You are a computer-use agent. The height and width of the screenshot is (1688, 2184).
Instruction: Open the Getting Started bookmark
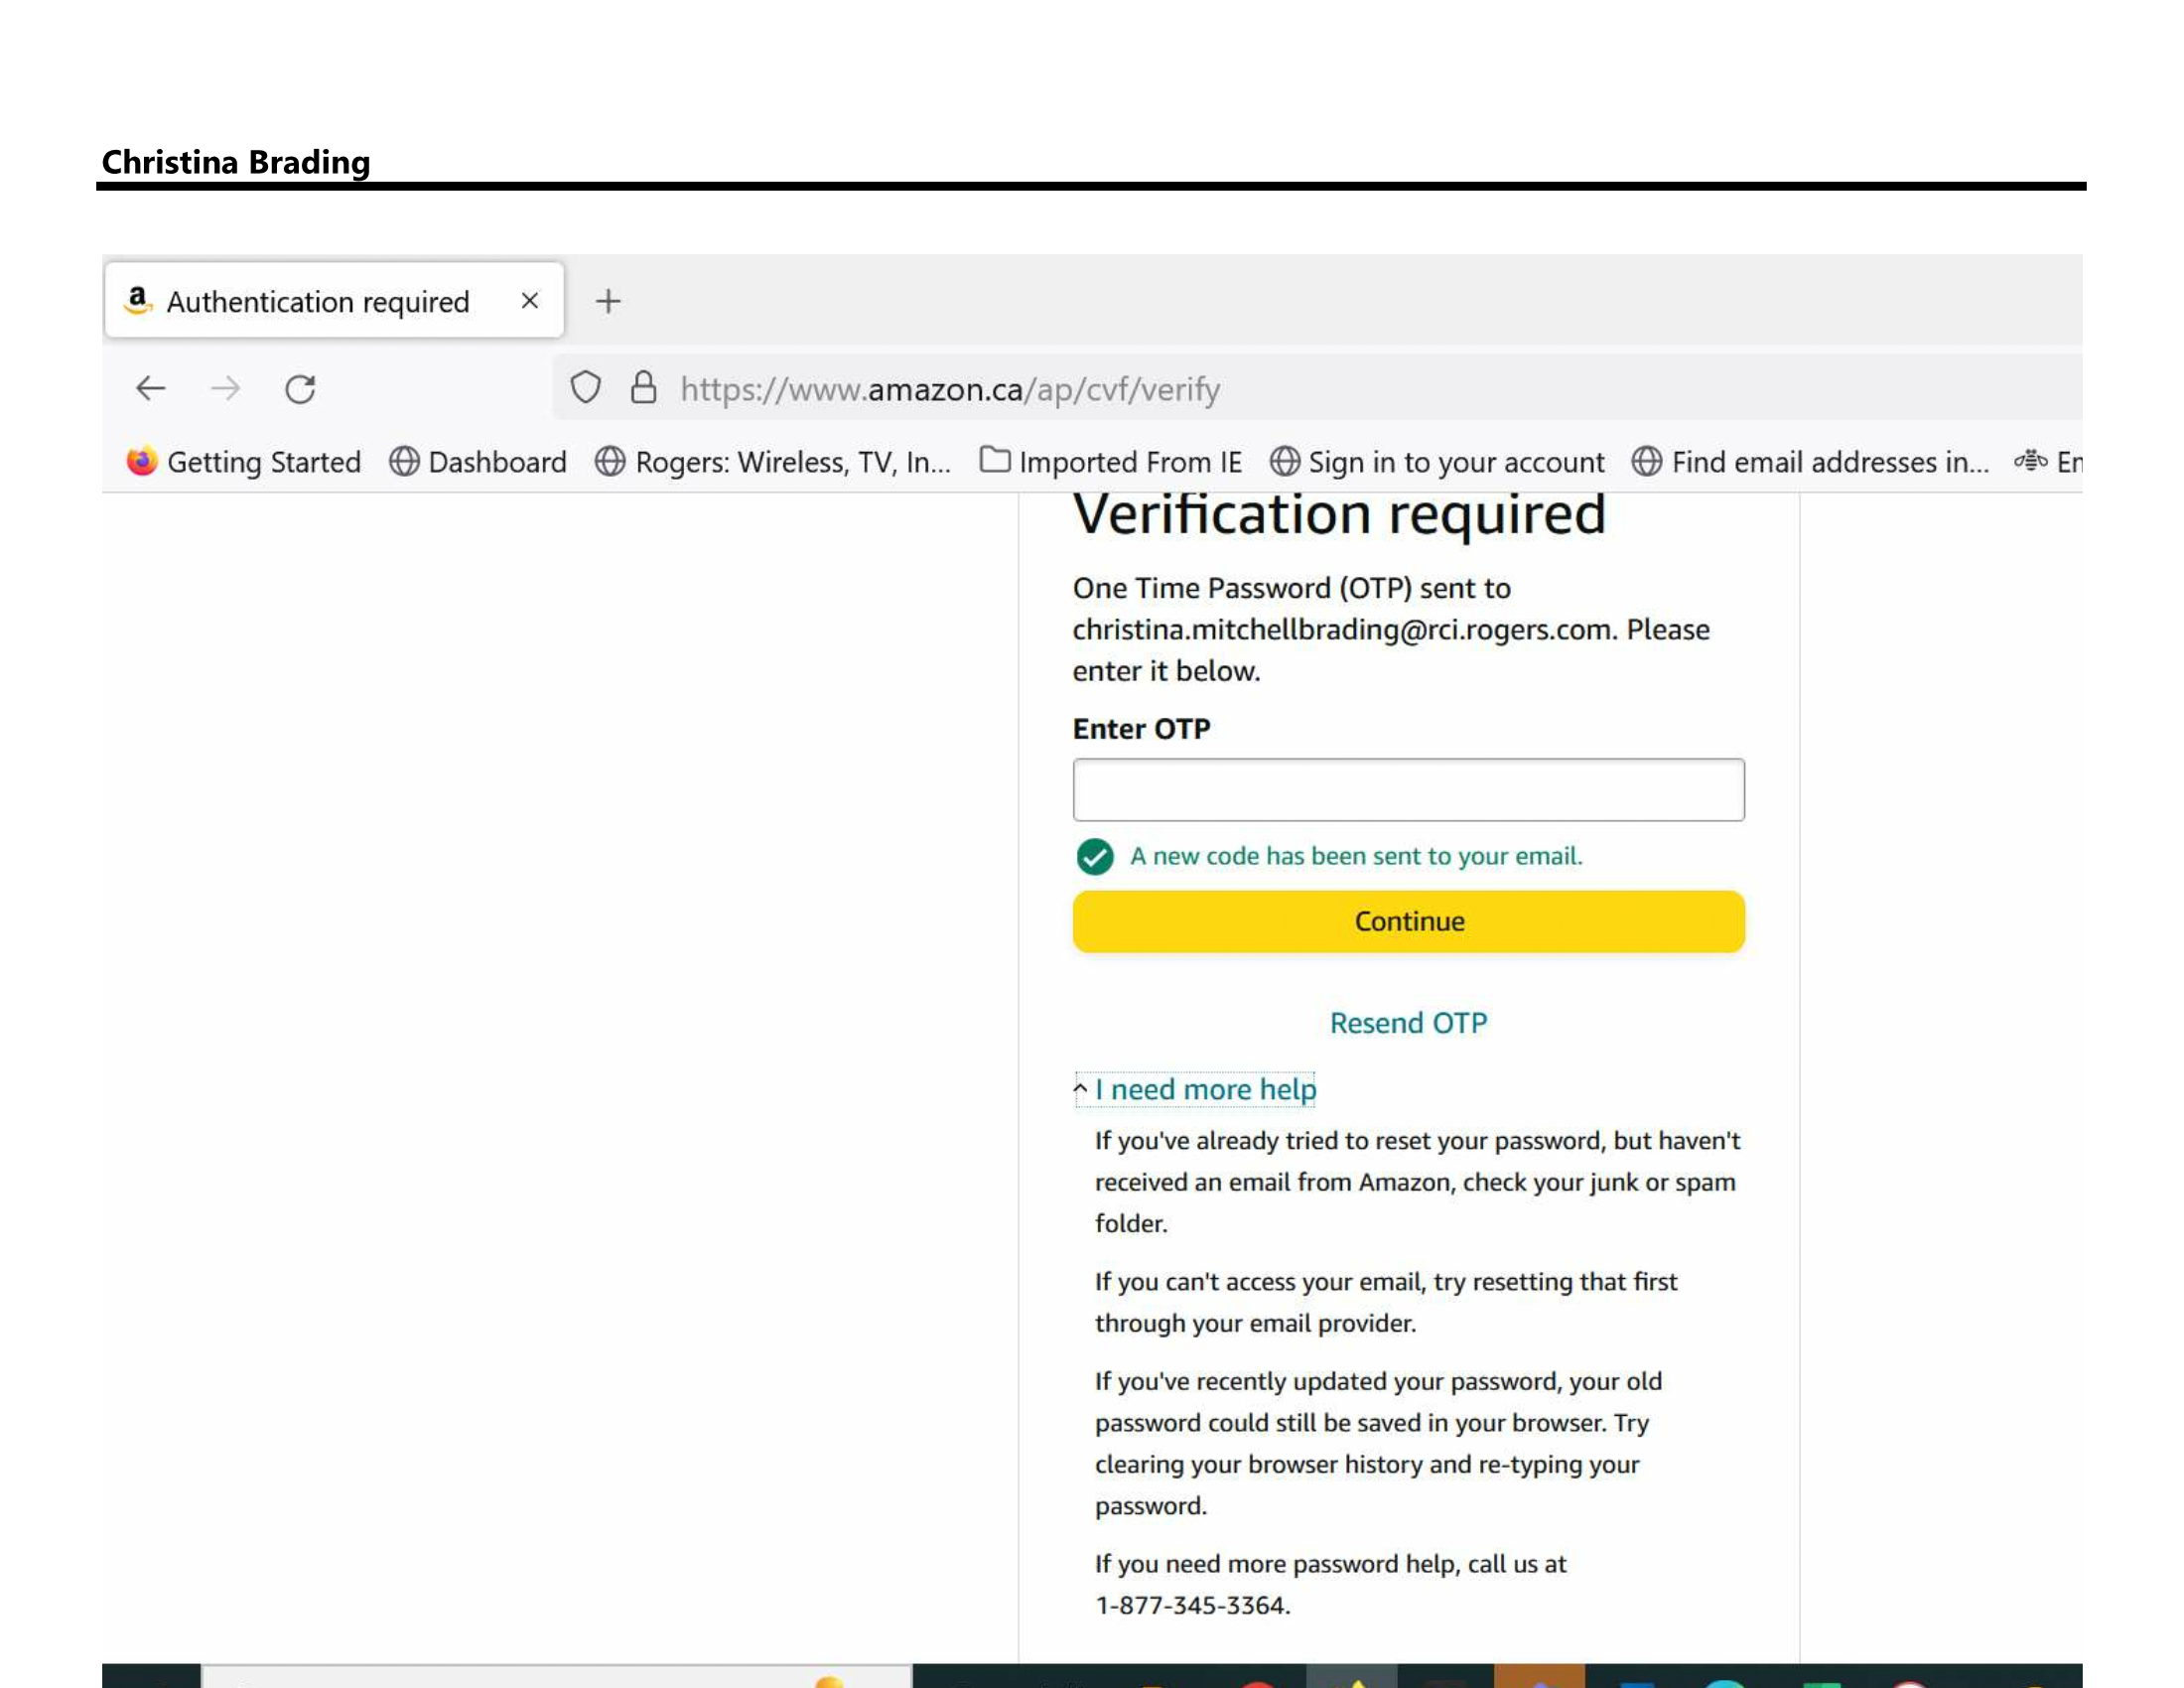coord(244,462)
